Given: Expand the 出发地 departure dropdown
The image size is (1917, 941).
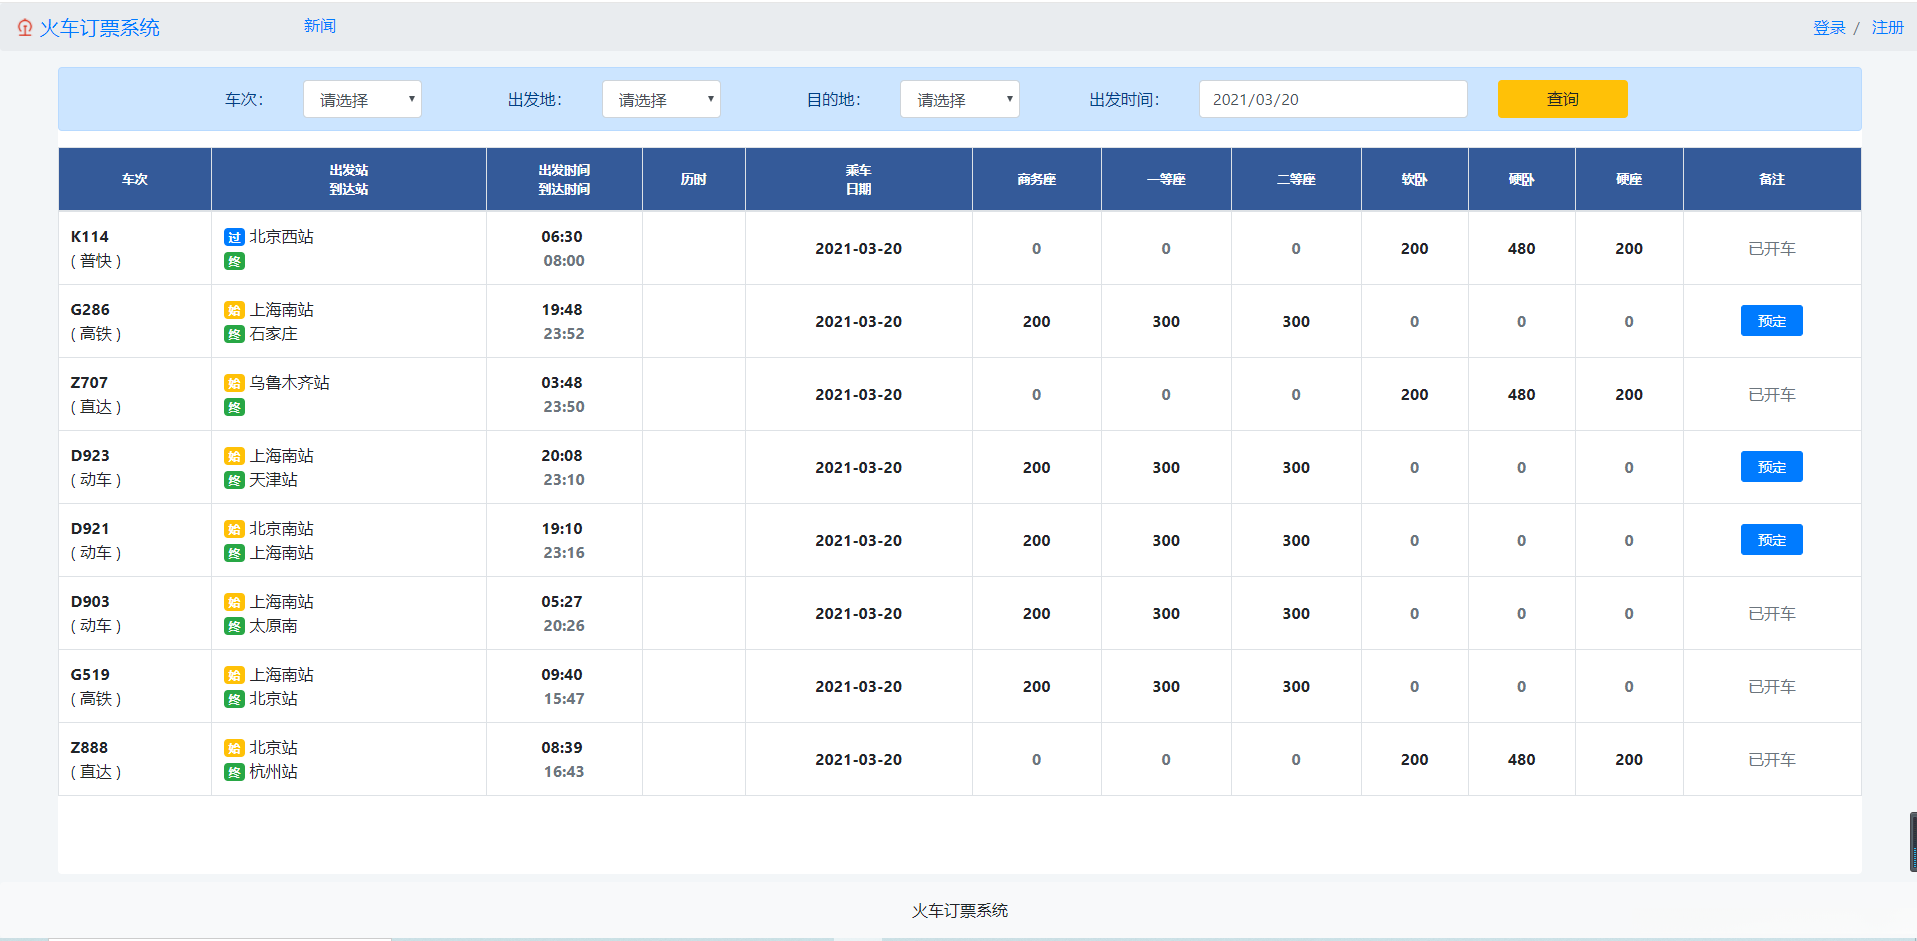Looking at the screenshot, I should point(661,100).
